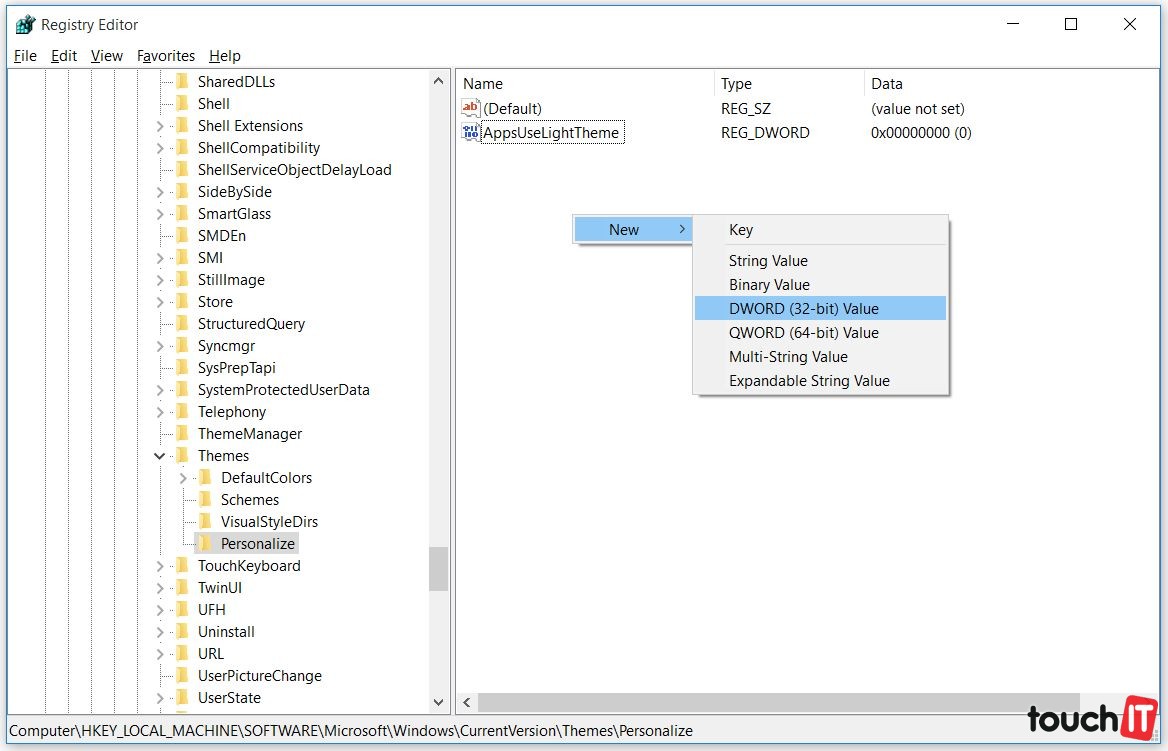Click the Personalize folder icon
The width and height of the screenshot is (1168, 751).
pos(205,544)
